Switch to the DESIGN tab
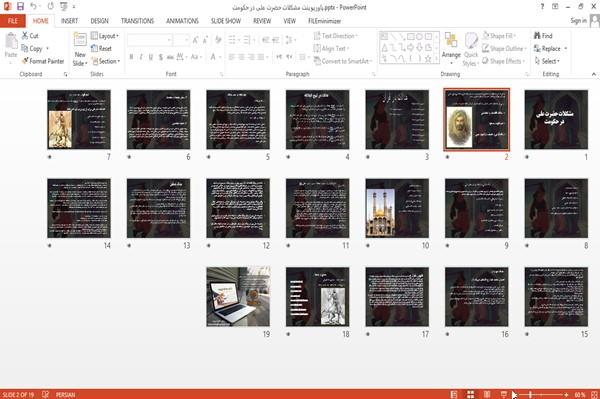 coord(99,21)
